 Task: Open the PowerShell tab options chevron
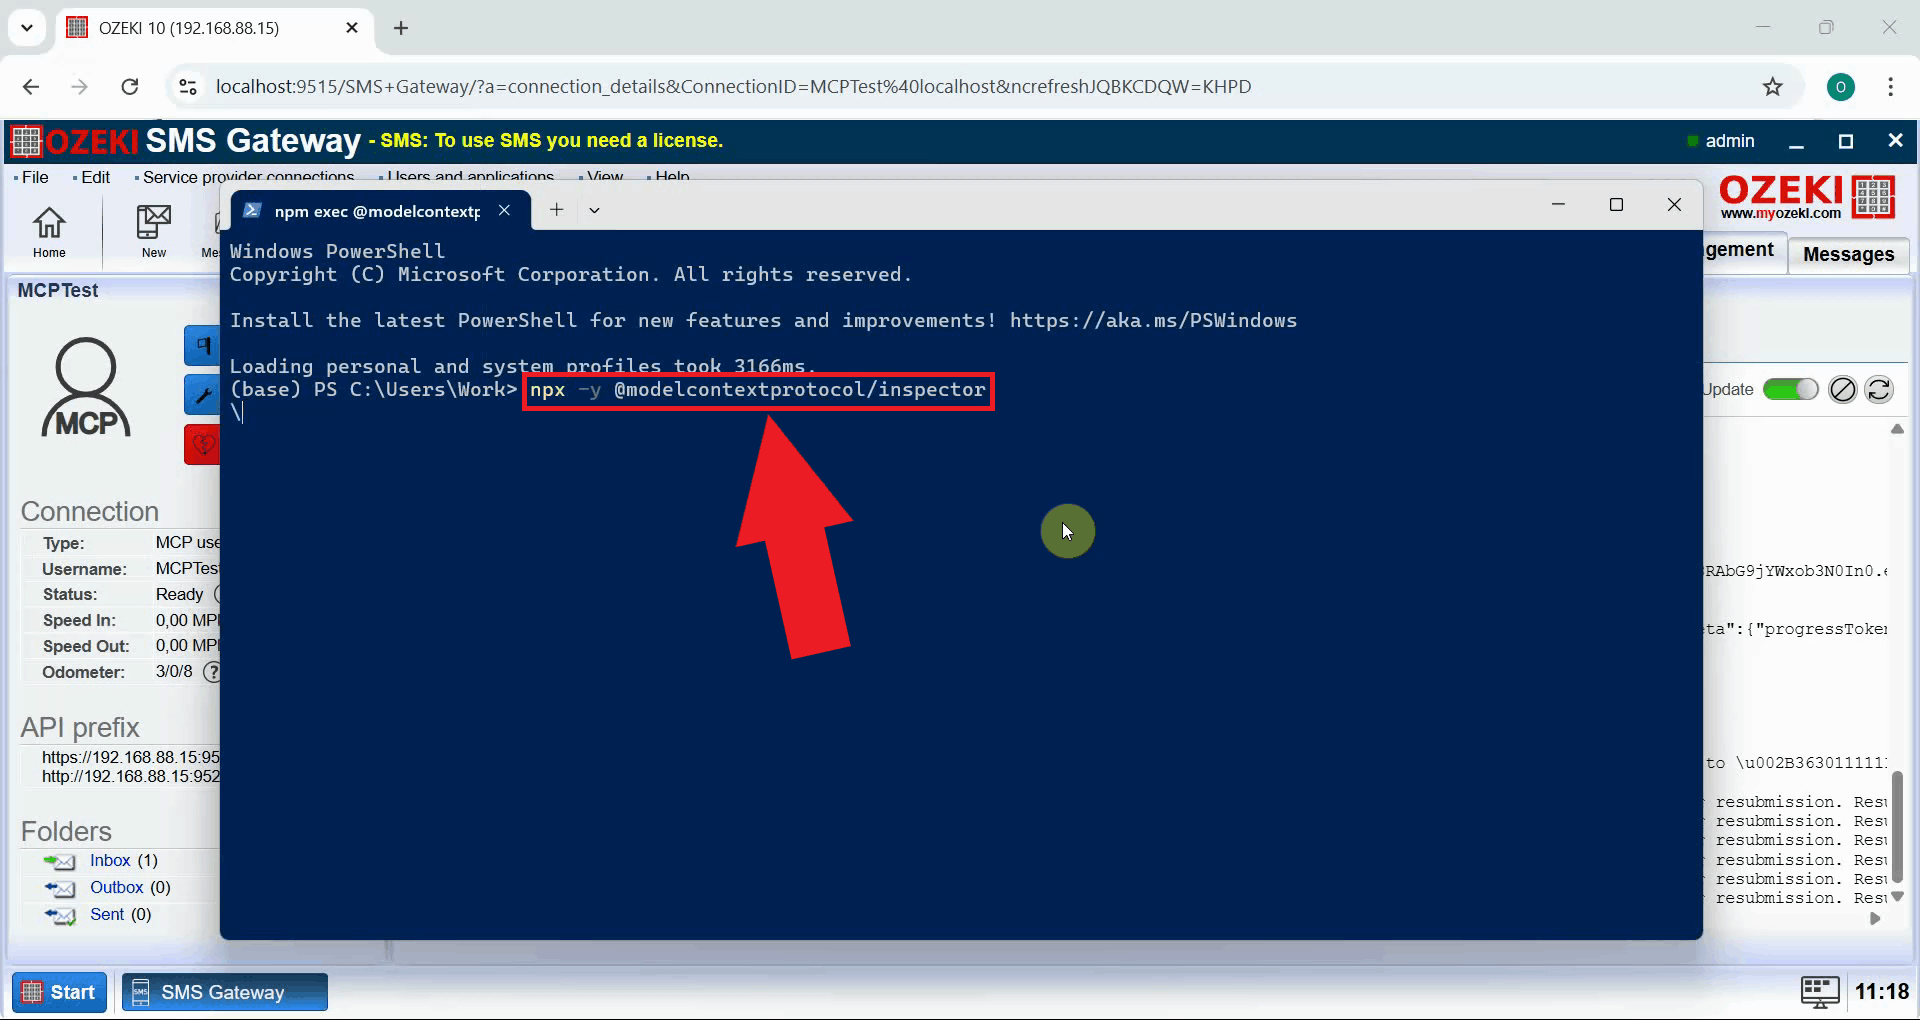coord(595,210)
